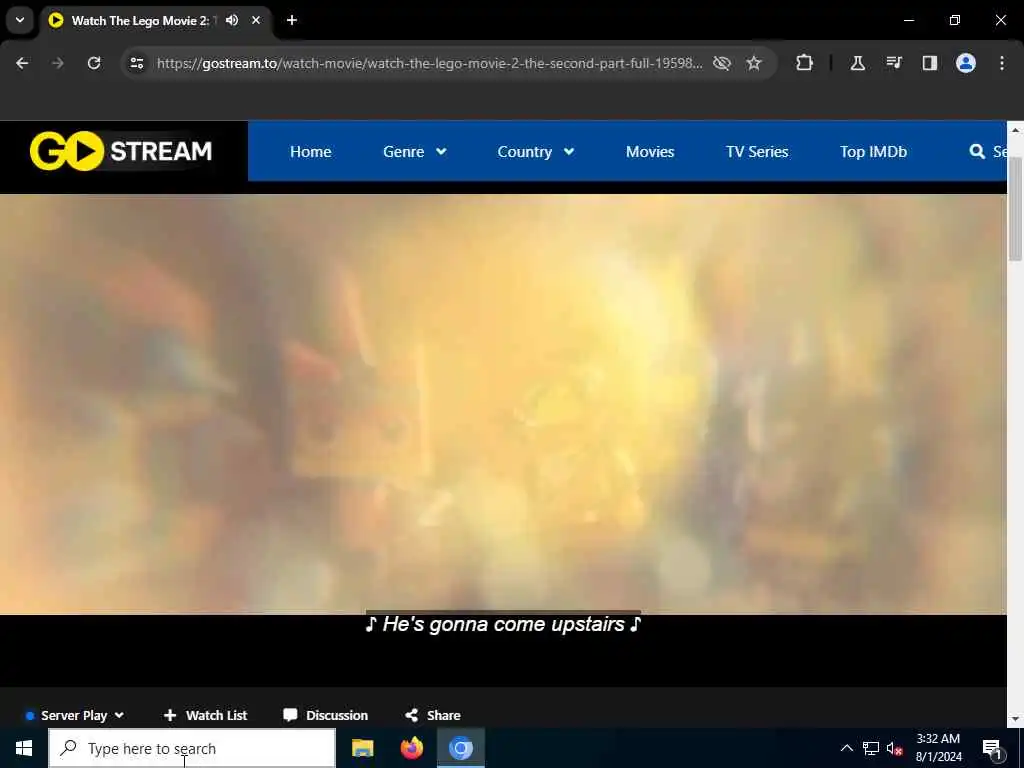This screenshot has height=768, width=1024.
Task: Add the movie to Watch List
Action: pos(205,715)
